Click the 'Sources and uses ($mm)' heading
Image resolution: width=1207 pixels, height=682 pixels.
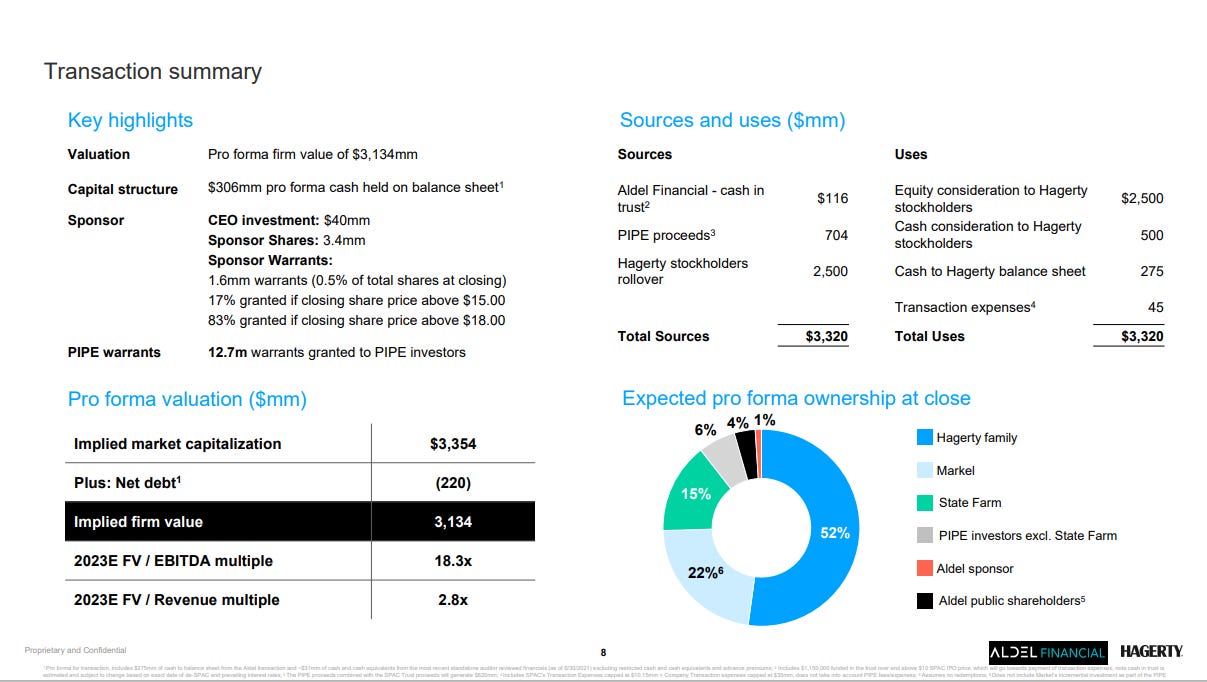(733, 120)
